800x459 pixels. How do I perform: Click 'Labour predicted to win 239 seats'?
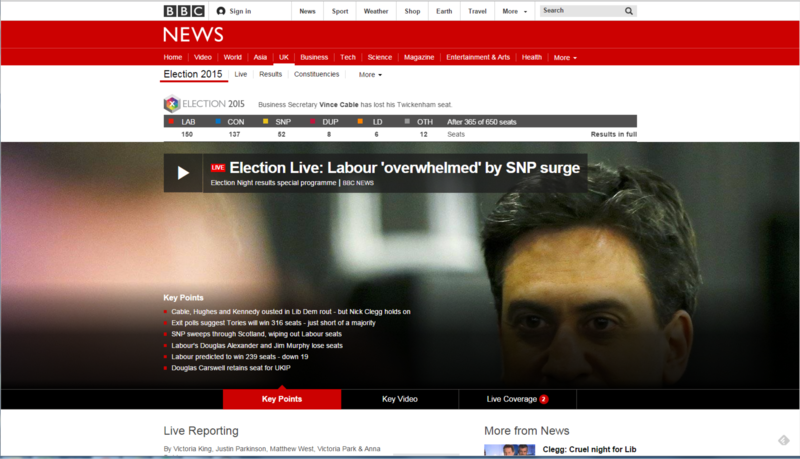[240, 356]
